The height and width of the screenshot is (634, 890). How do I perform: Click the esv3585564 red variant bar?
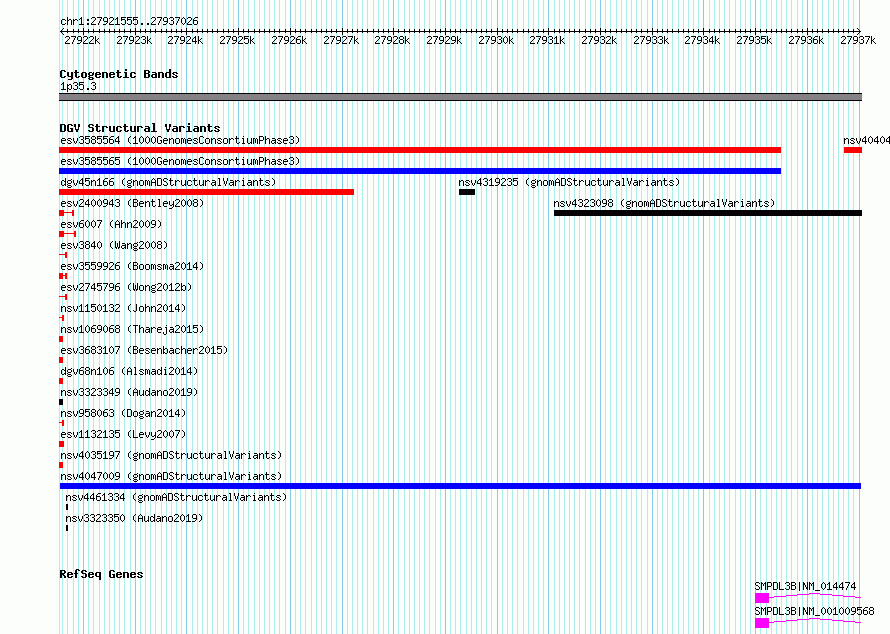(x=420, y=150)
